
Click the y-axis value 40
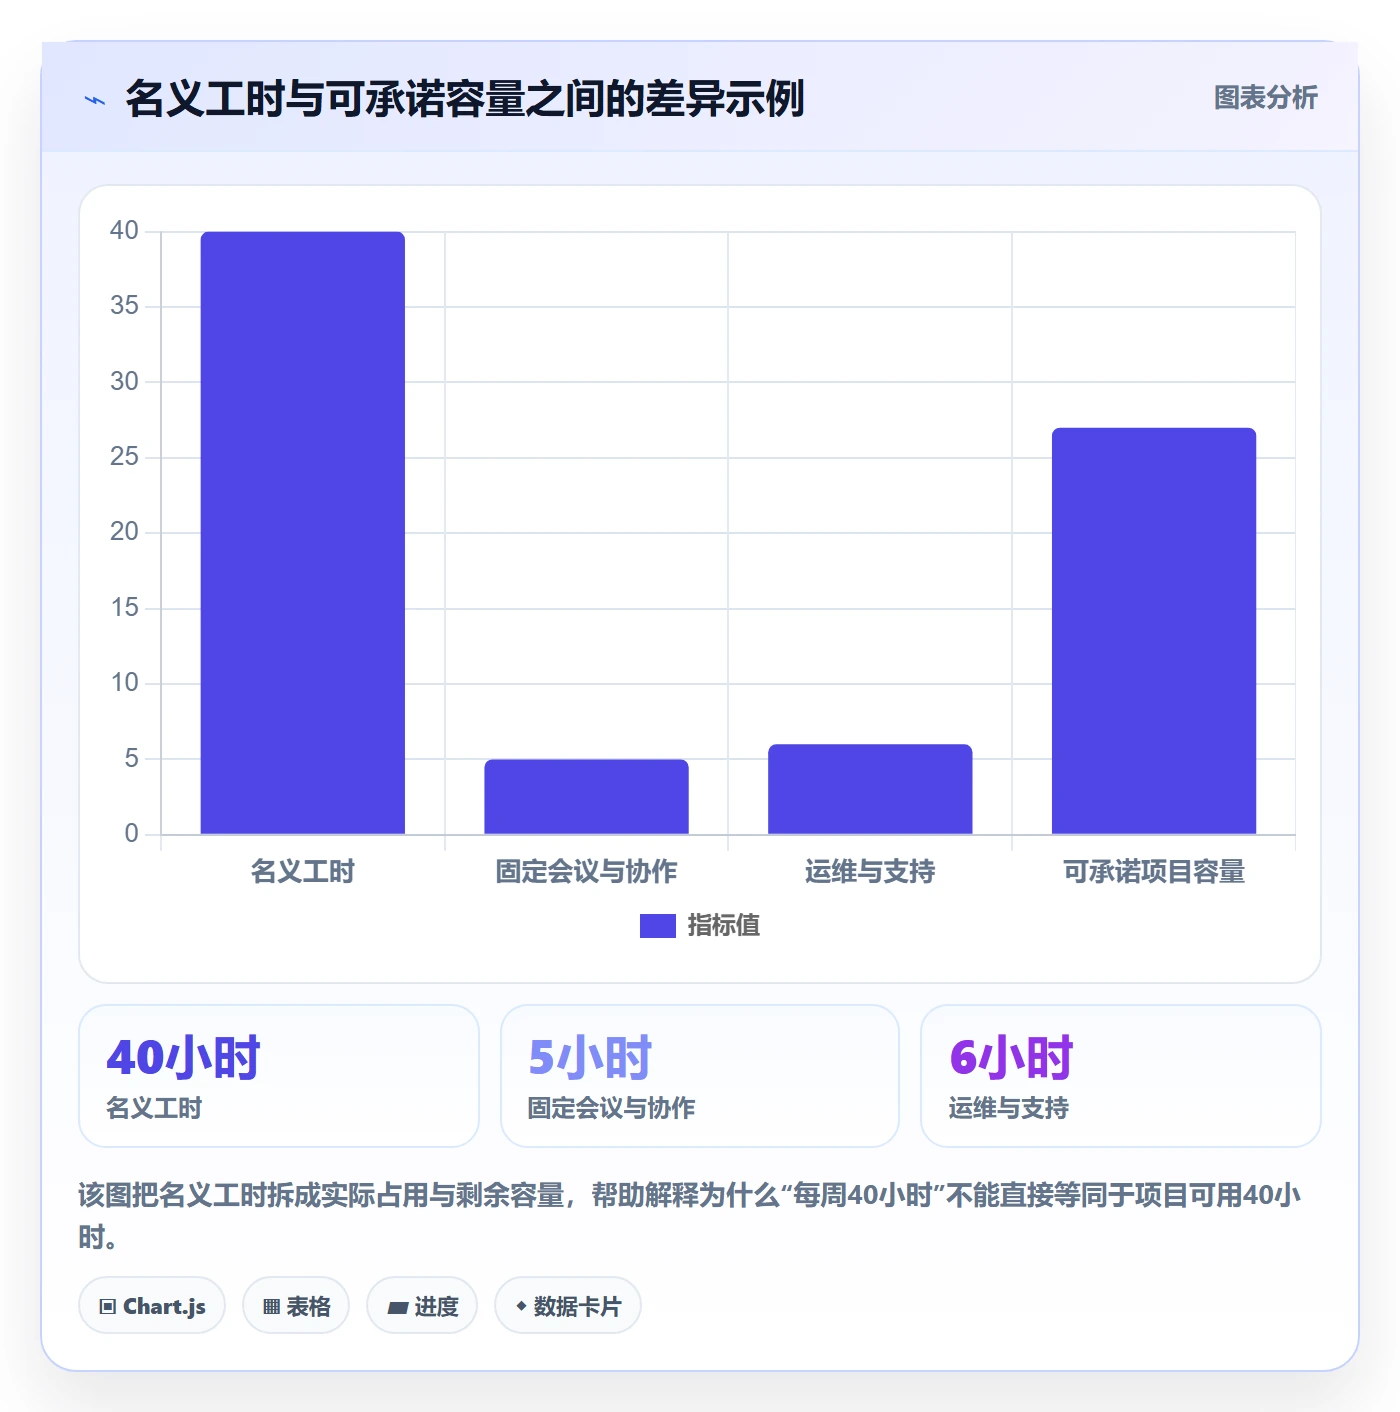pyautogui.click(x=124, y=231)
